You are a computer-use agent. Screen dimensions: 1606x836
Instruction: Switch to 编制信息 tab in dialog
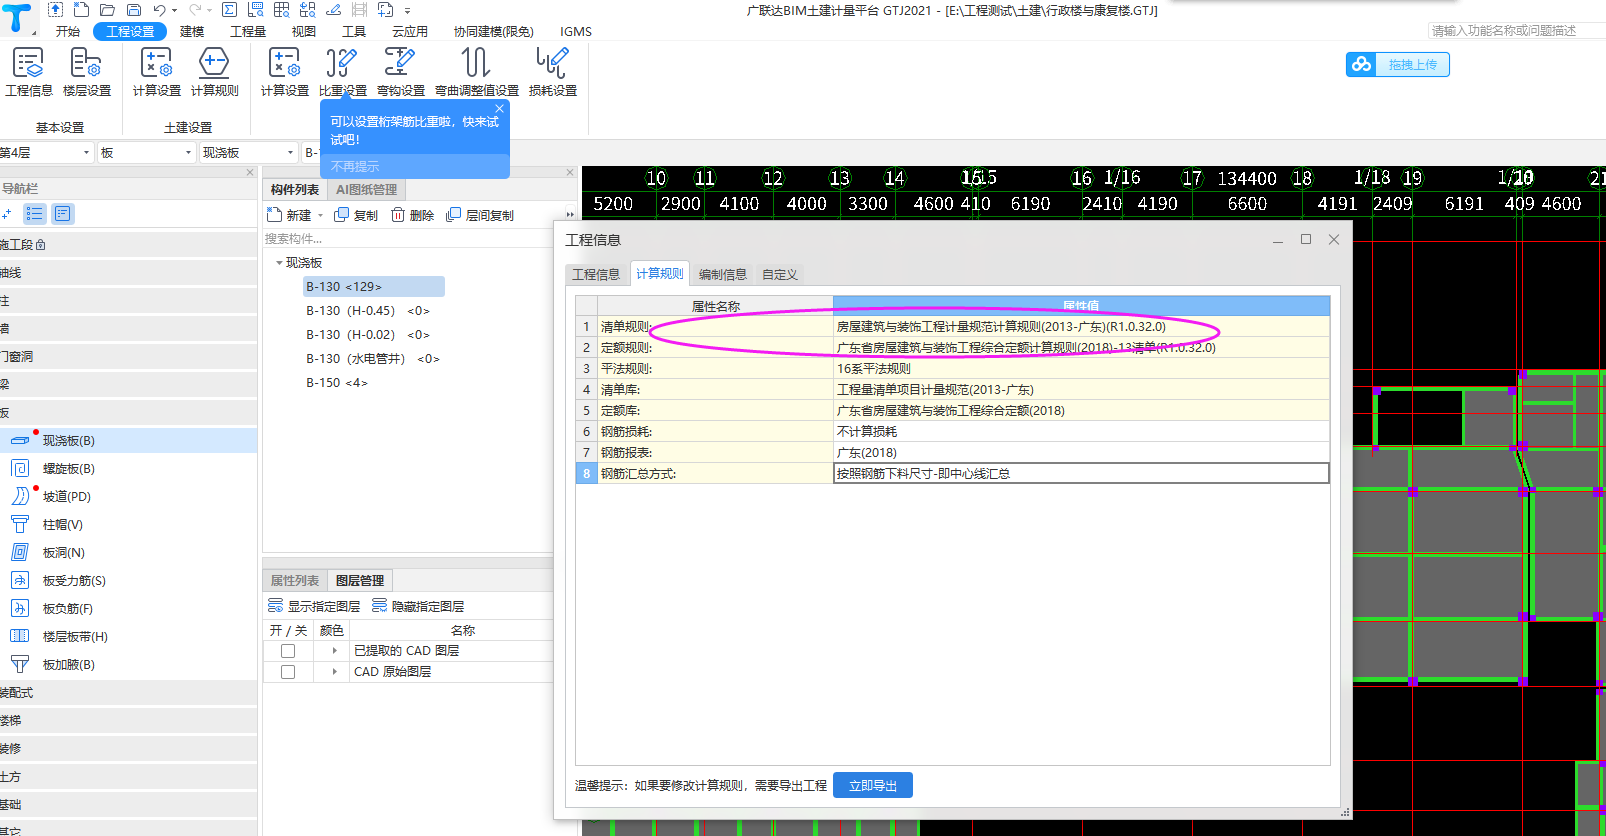pyautogui.click(x=723, y=274)
